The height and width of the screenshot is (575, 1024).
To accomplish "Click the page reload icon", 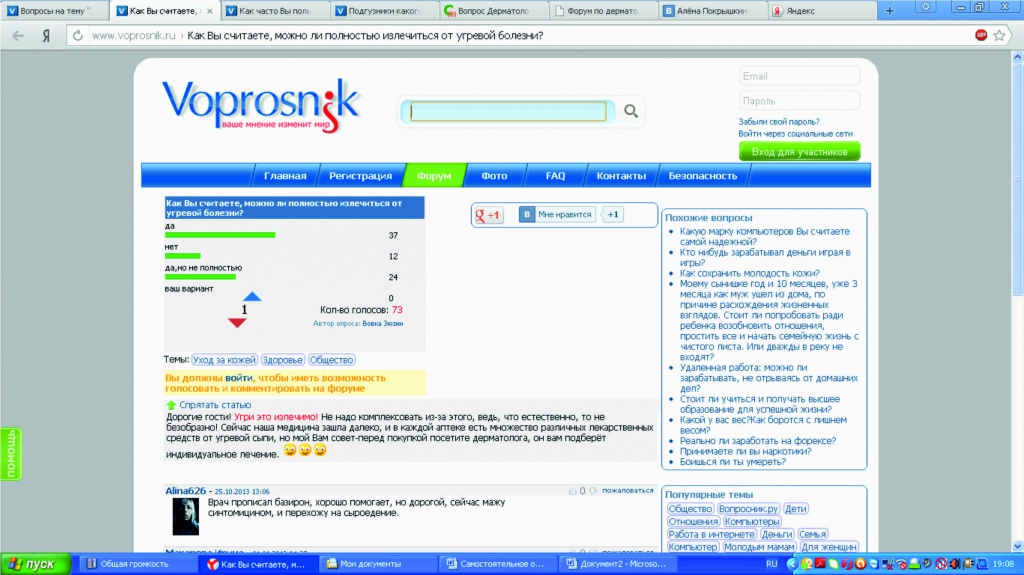I will point(76,36).
